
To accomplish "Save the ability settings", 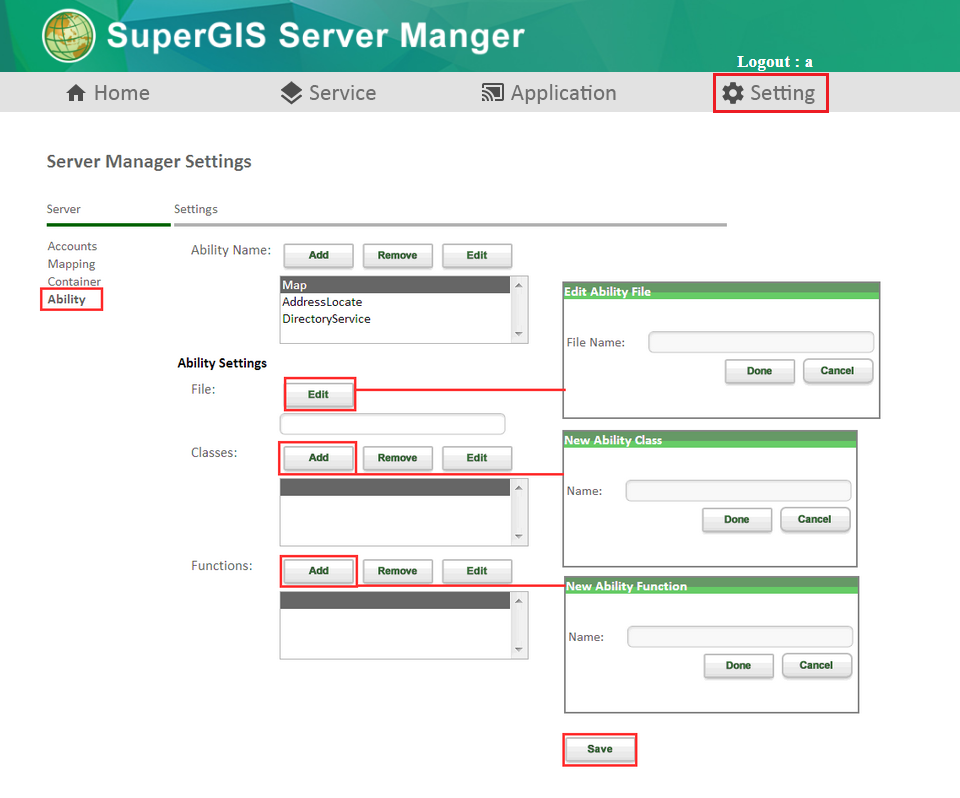I will click(600, 749).
